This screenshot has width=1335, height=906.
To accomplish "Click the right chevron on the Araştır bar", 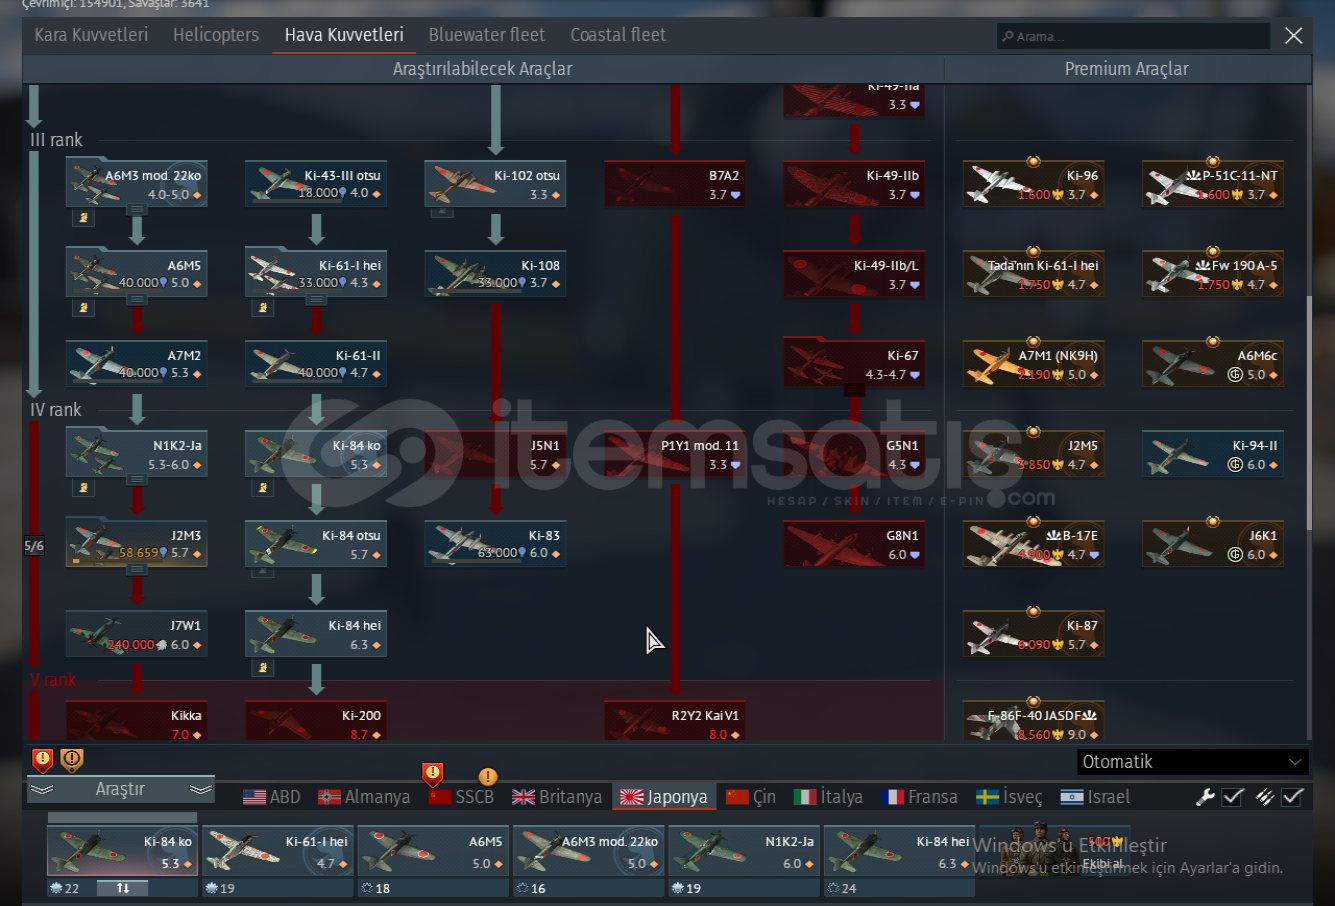I will tap(201, 790).
